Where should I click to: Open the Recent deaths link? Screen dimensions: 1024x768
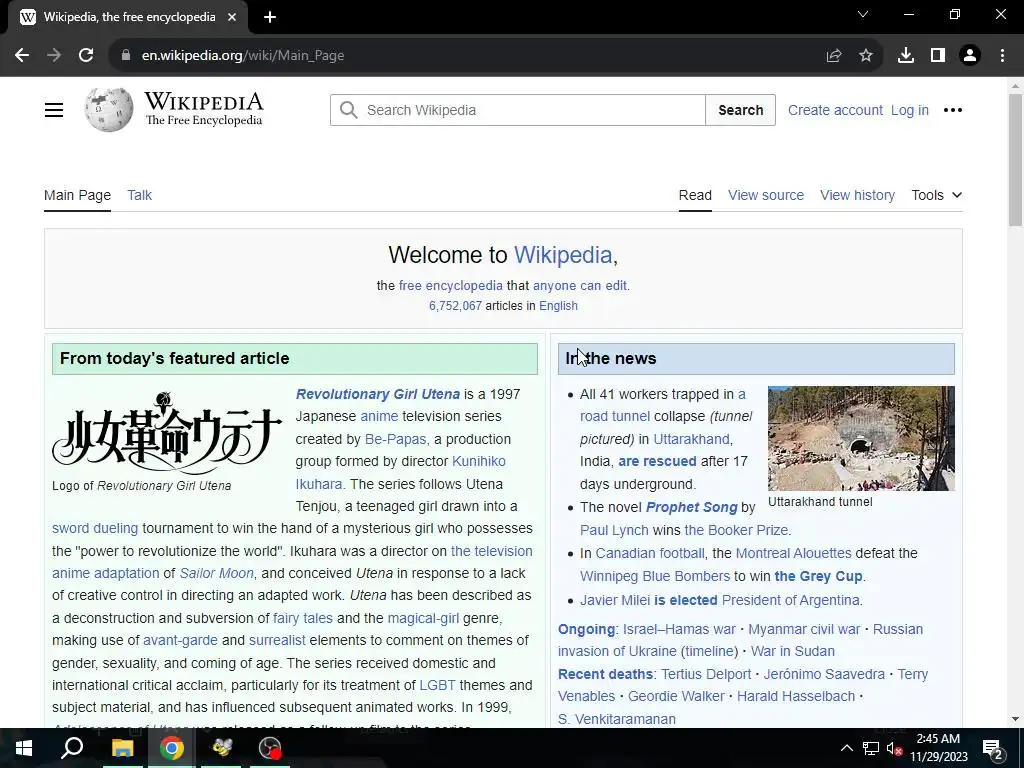(605, 674)
